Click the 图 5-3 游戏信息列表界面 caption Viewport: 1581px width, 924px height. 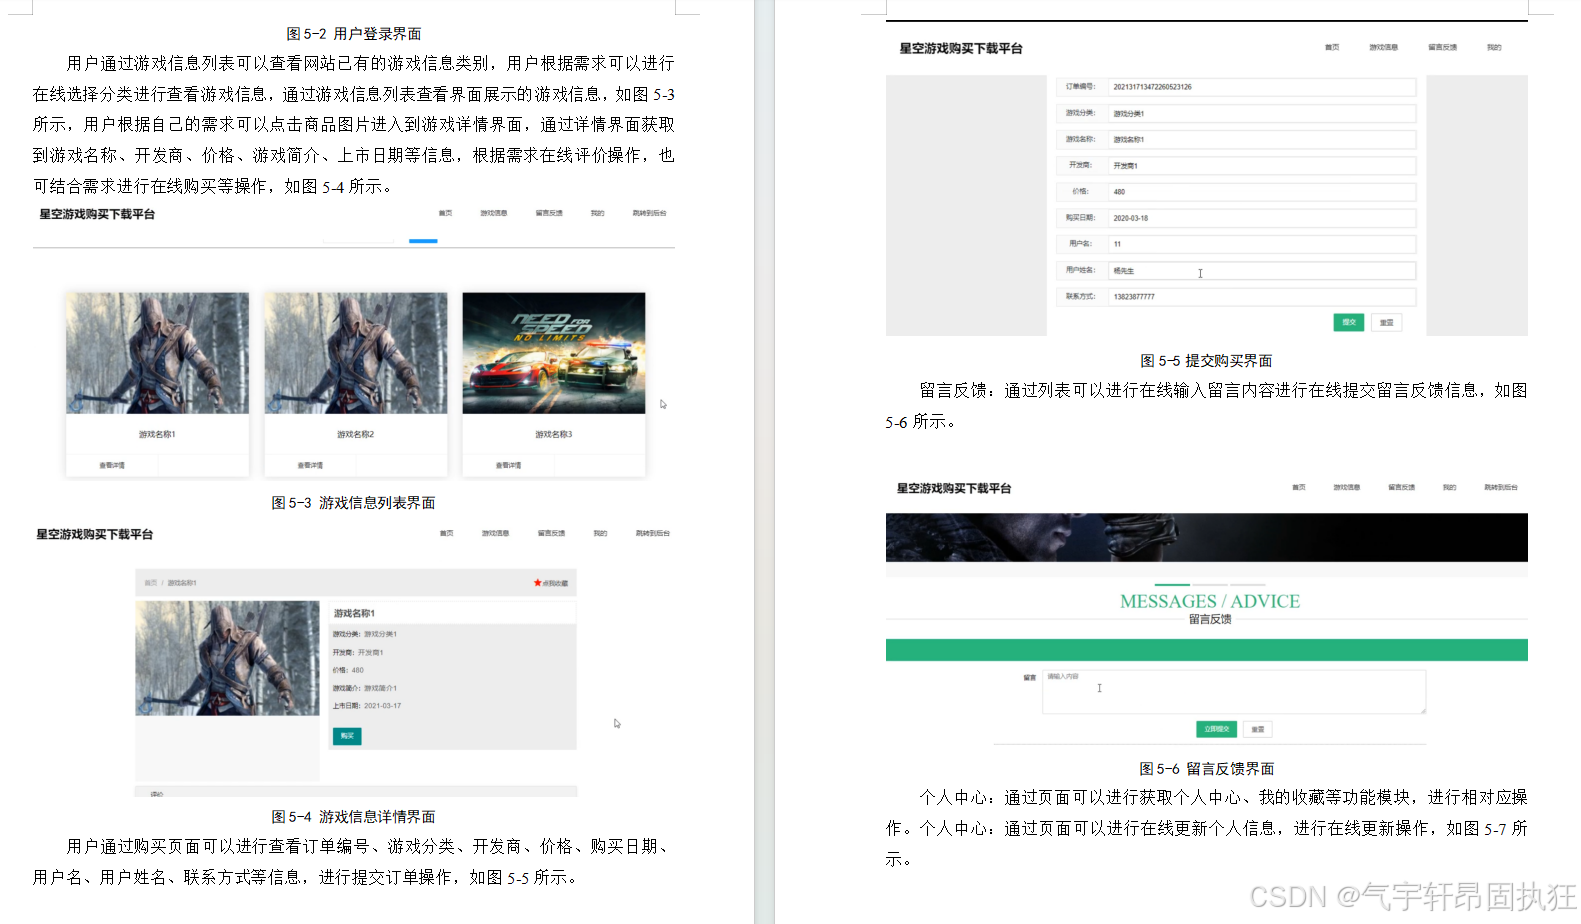354,503
